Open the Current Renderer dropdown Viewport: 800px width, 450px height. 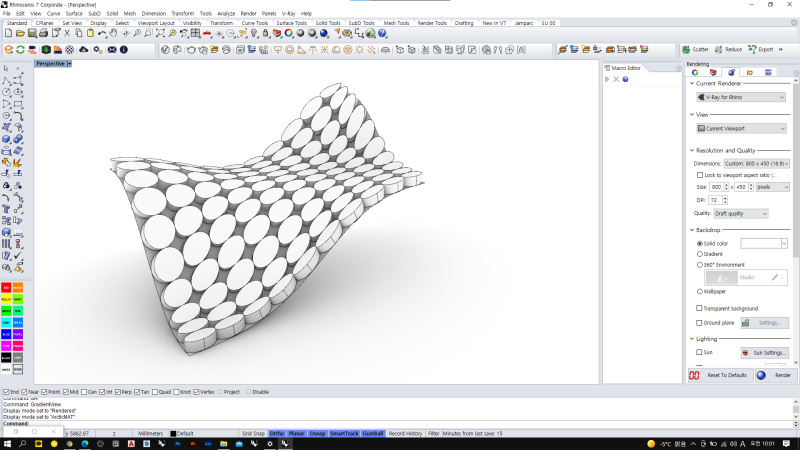click(x=742, y=97)
